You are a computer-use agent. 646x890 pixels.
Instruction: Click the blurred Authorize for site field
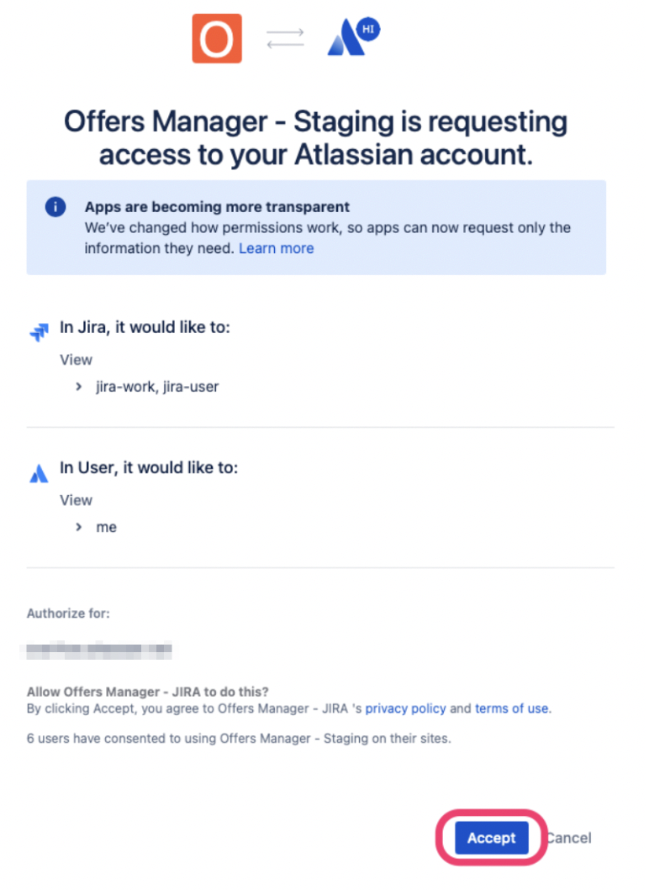(99, 649)
